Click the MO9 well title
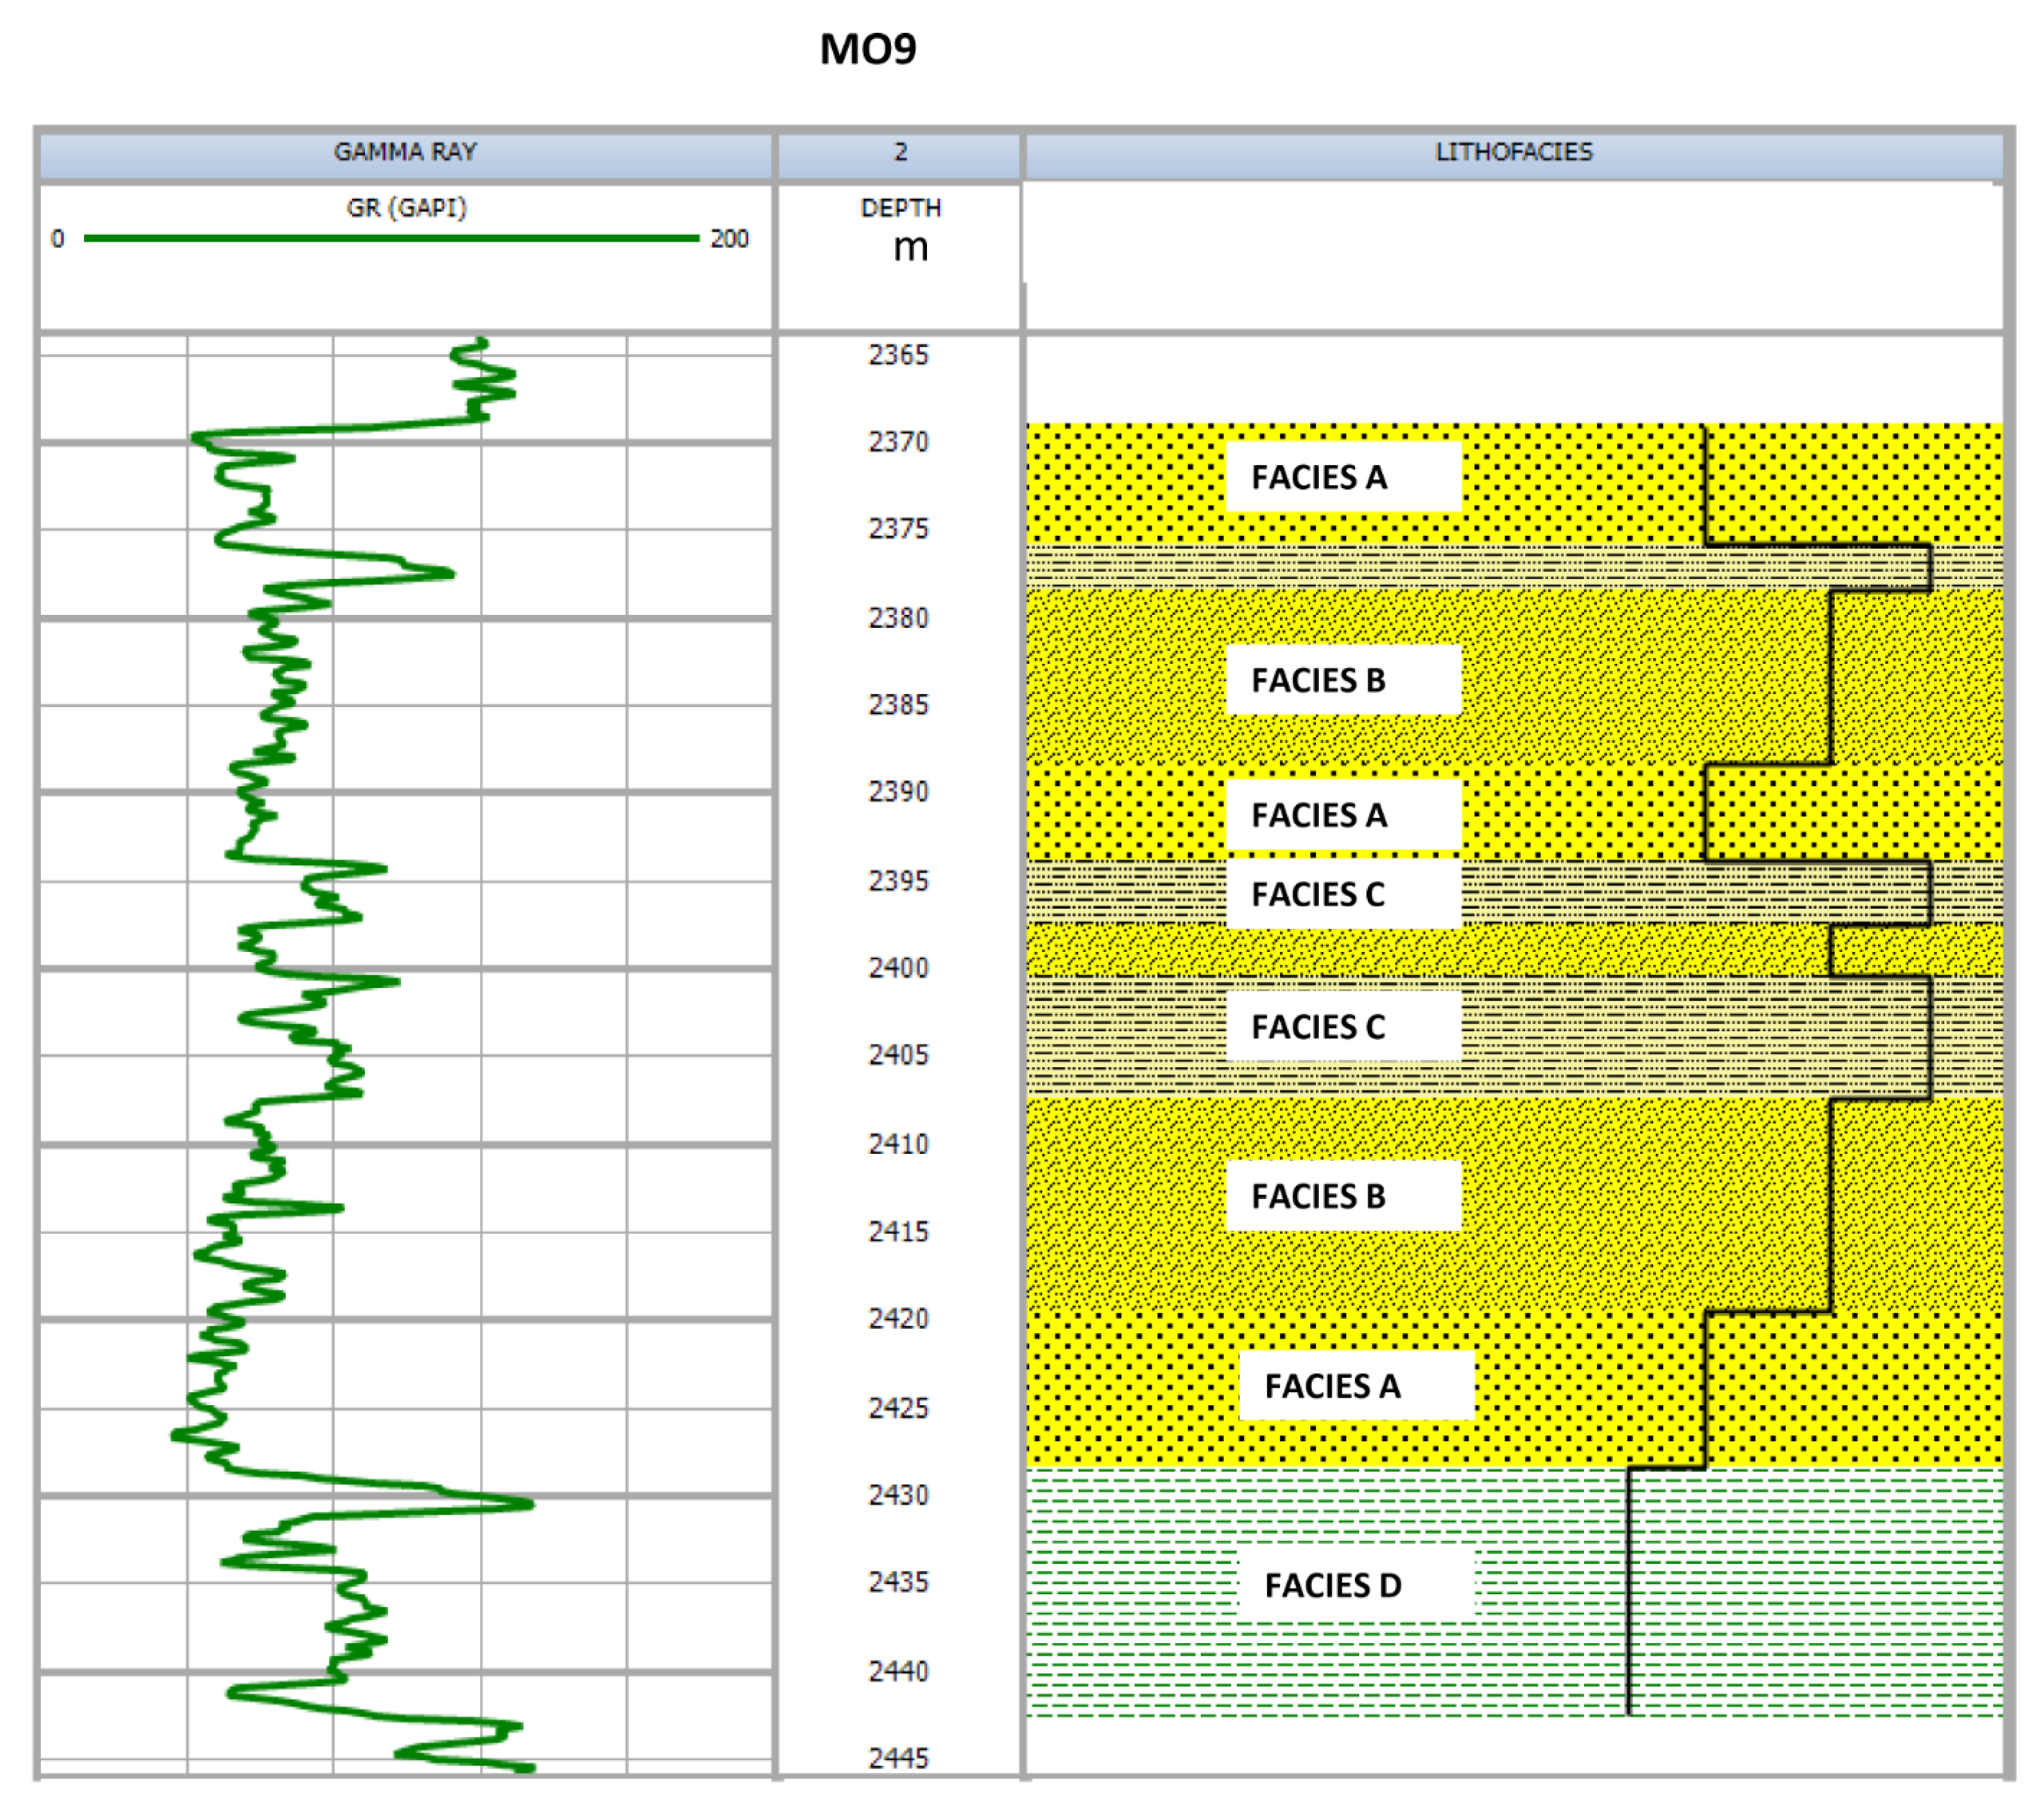This screenshot has width=2044, height=1815. point(867,49)
